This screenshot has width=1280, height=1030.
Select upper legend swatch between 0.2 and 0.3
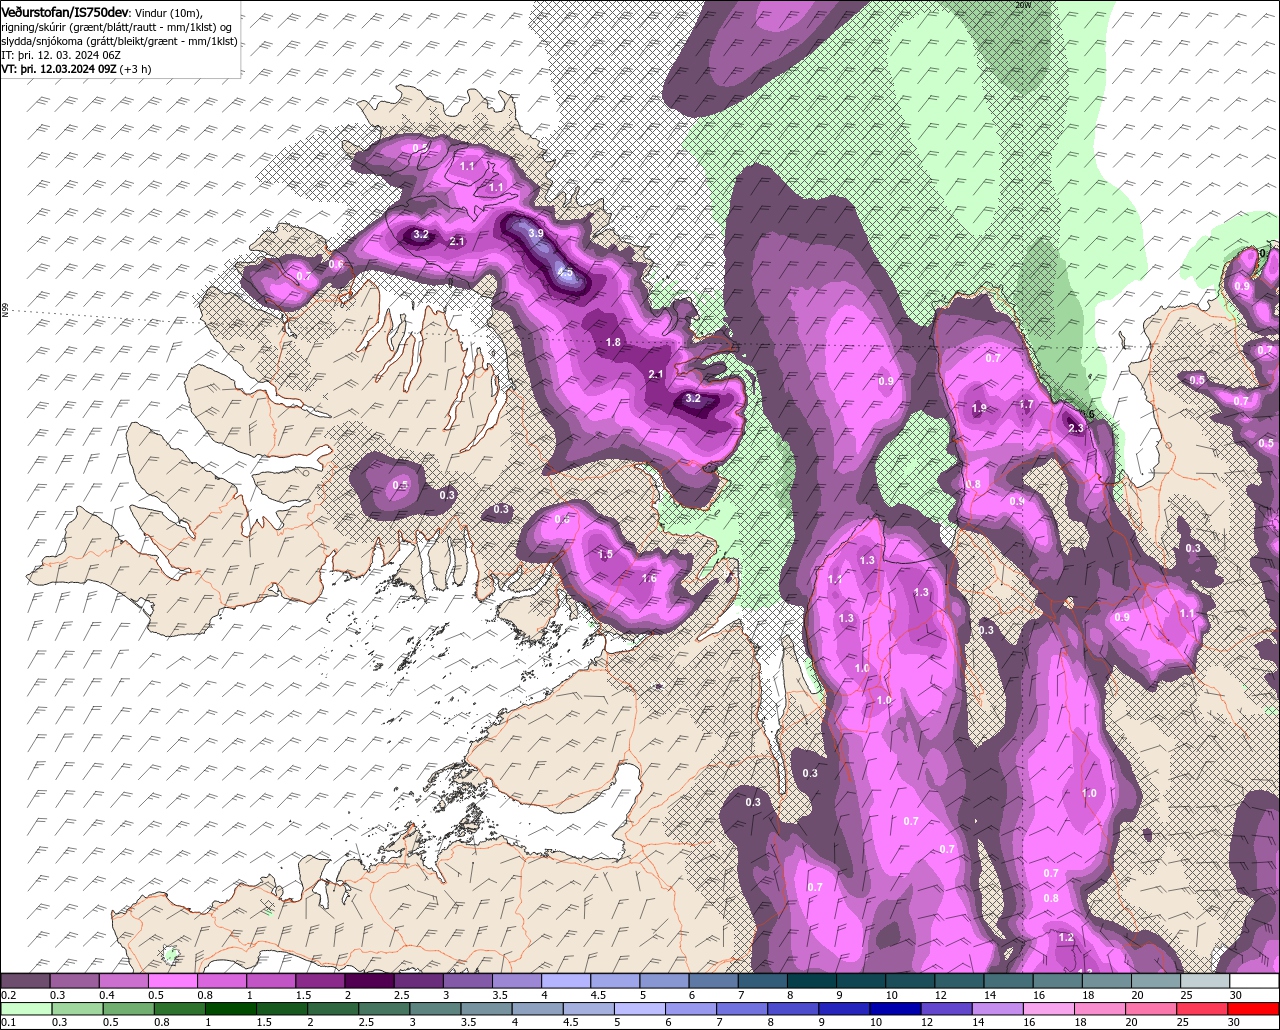coord(25,981)
